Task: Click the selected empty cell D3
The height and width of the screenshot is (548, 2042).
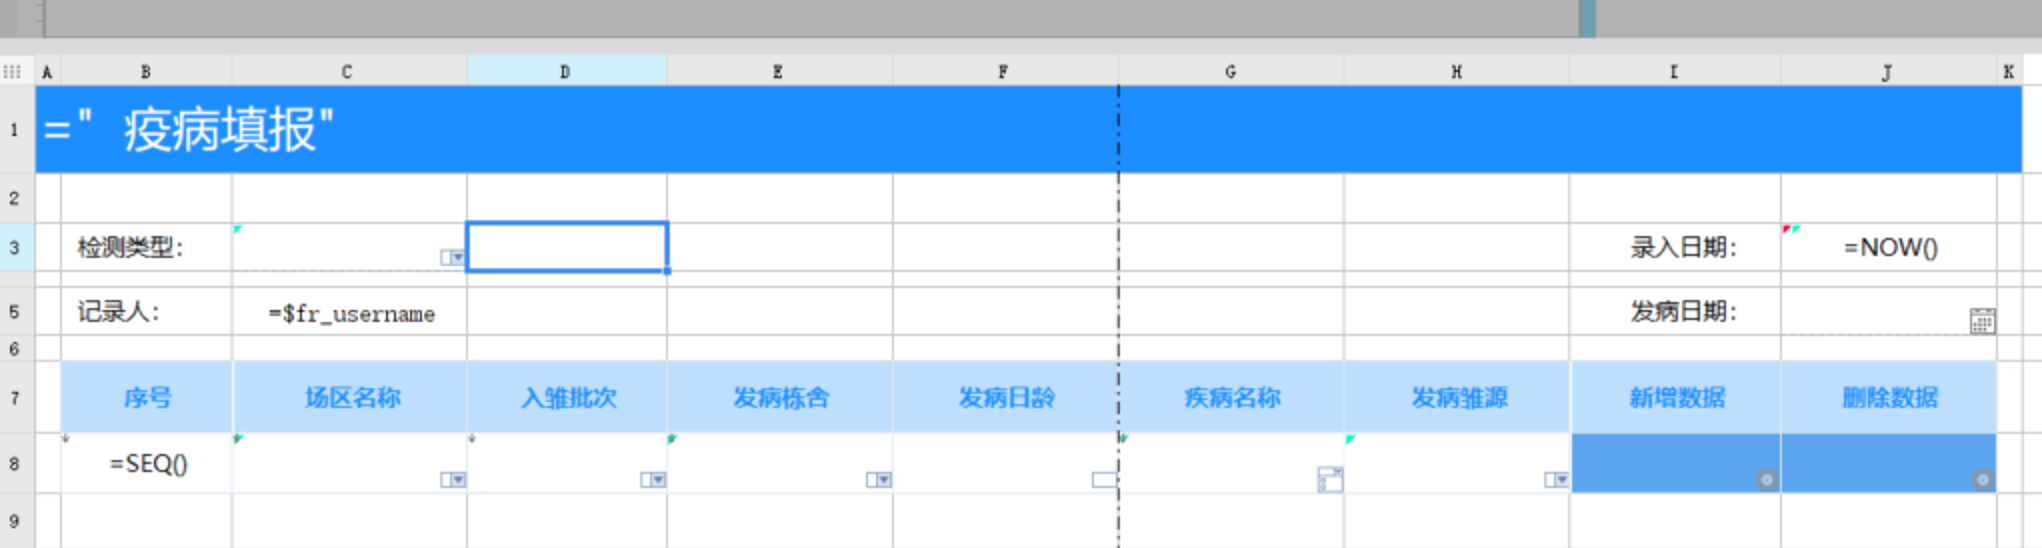Action: click(x=567, y=247)
